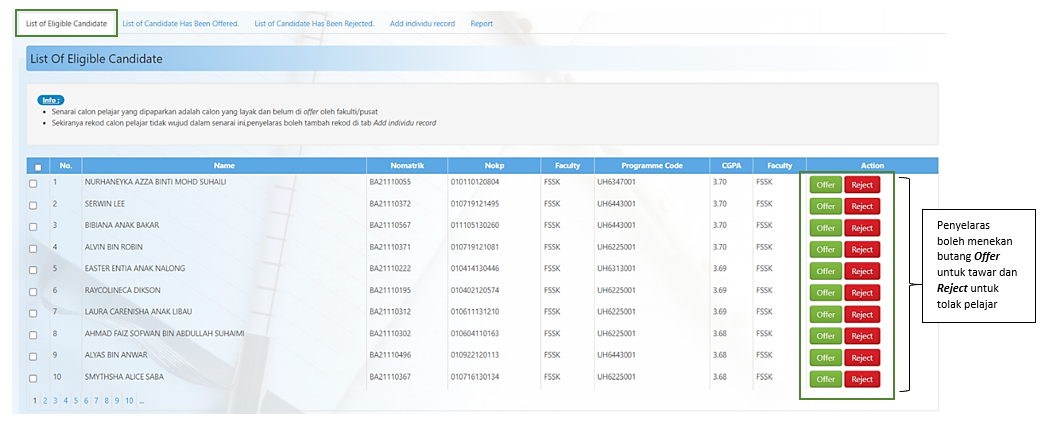
Task: Go to page 2 of the list
Action: (45, 400)
